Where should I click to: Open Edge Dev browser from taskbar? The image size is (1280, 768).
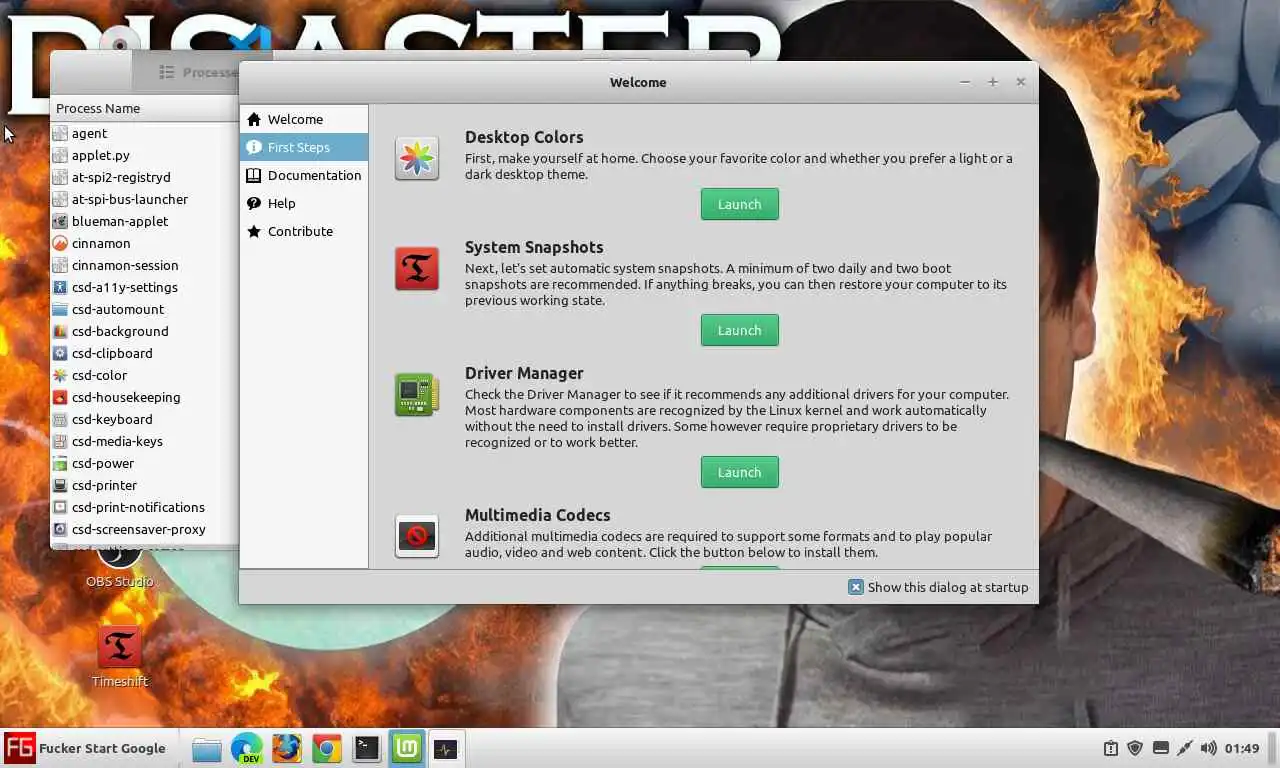click(x=247, y=748)
